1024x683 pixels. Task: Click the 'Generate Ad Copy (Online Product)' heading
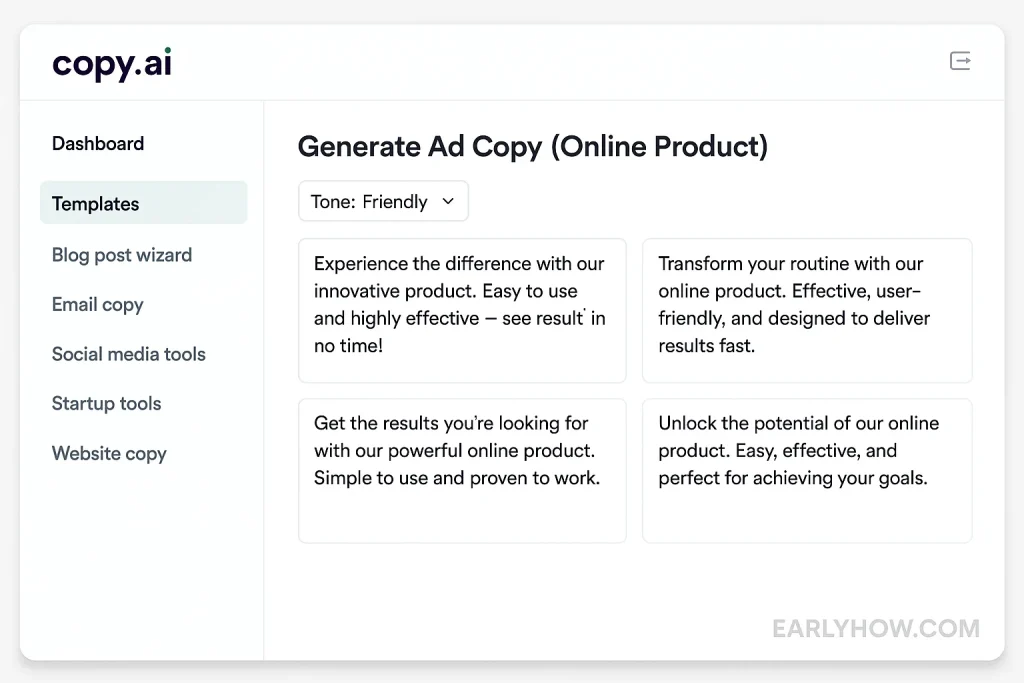pos(533,147)
